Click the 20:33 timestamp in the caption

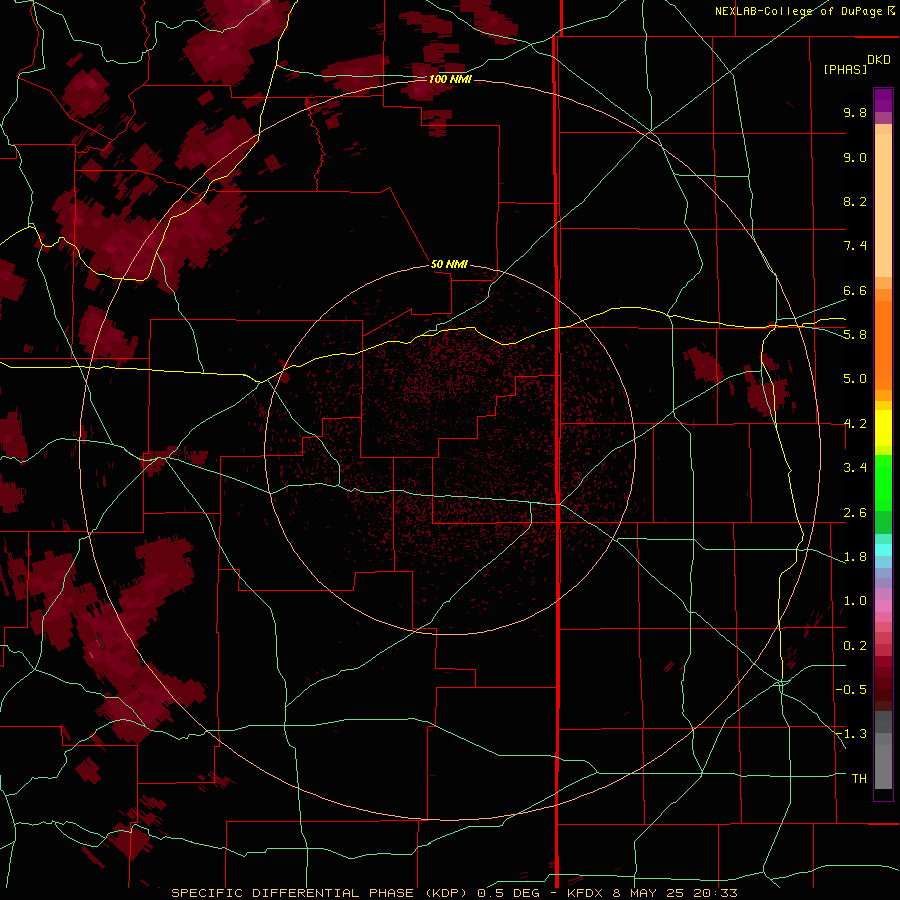point(715,893)
